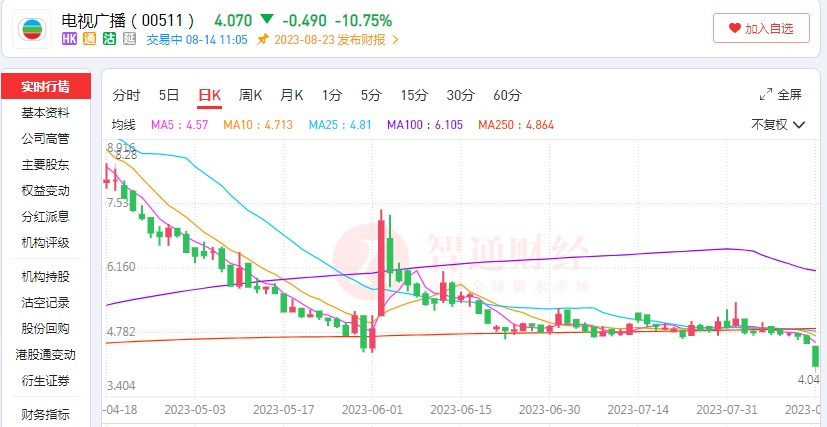Open the 不复权 adjustment dropdown
Screen dimensions: 827x427
coord(778,125)
